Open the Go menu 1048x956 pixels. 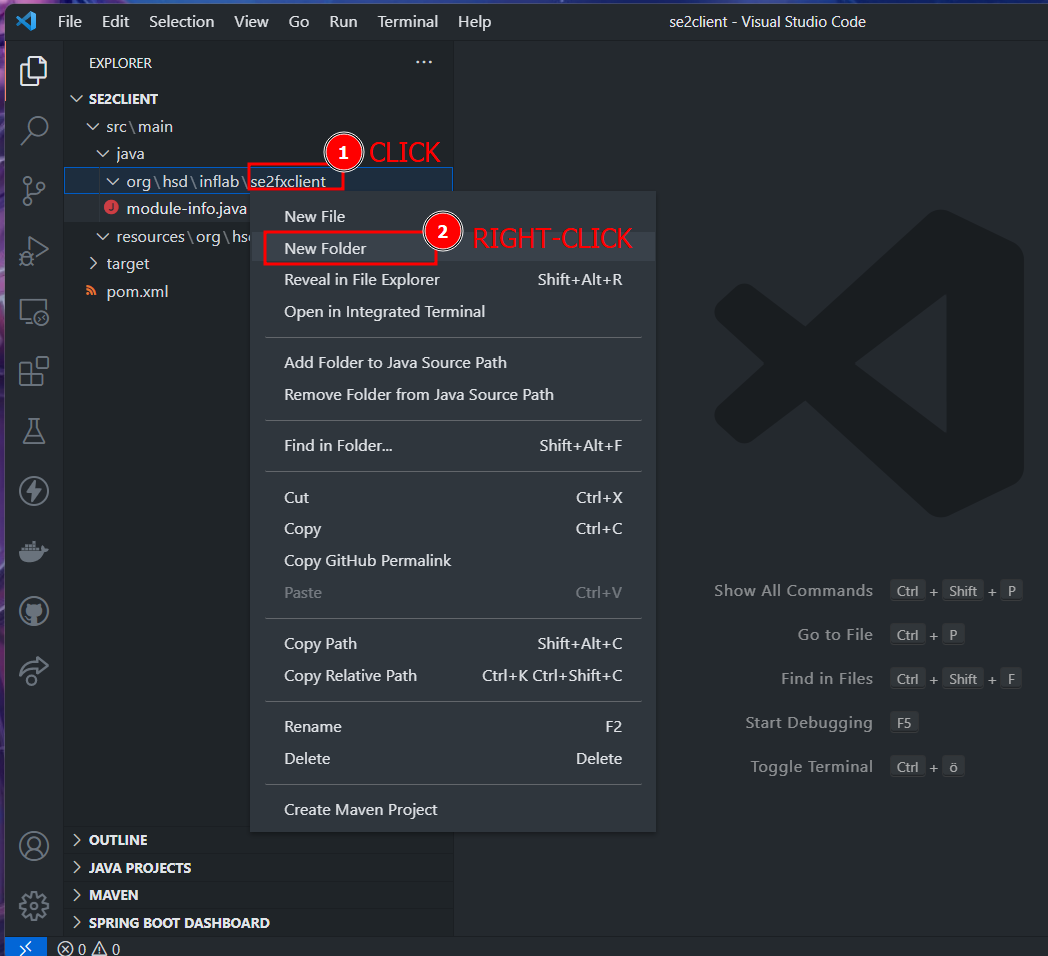[x=299, y=21]
